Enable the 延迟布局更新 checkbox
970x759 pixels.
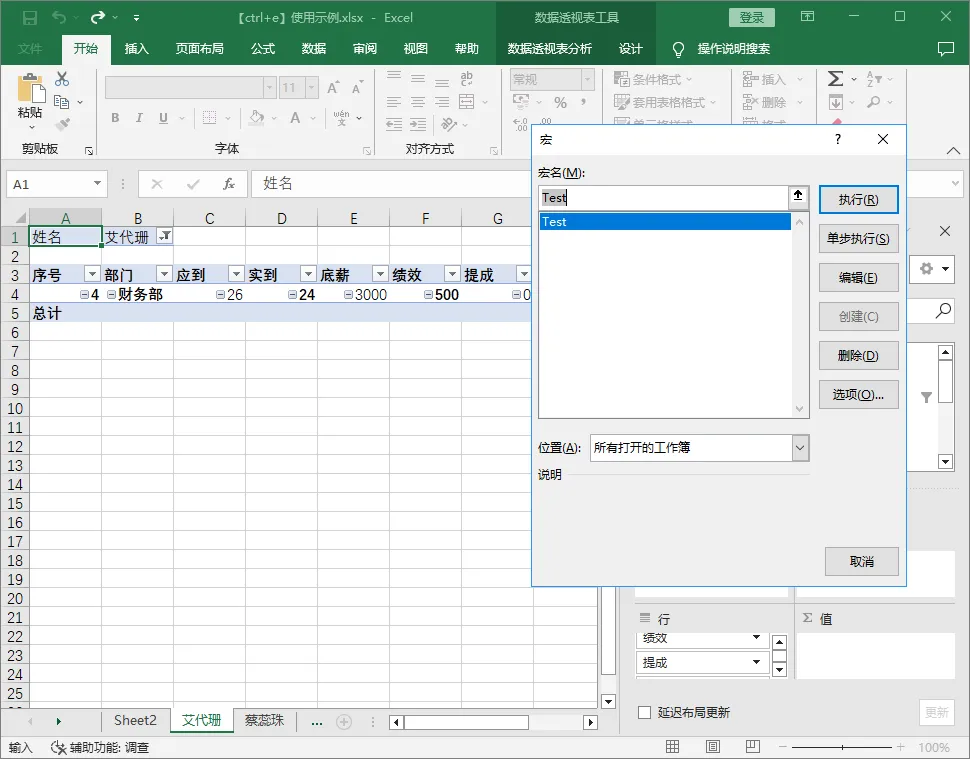click(644, 712)
